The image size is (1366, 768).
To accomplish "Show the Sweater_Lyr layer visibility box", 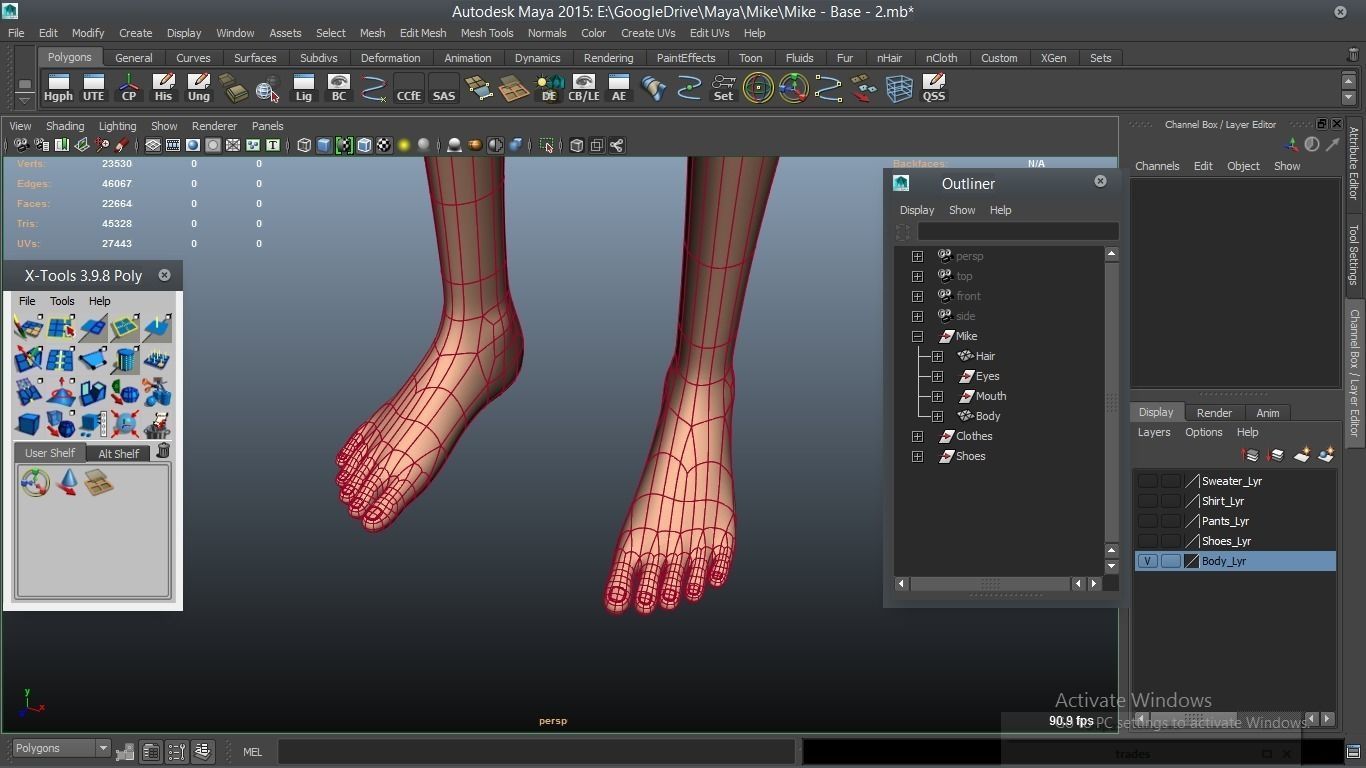I will tap(1148, 481).
